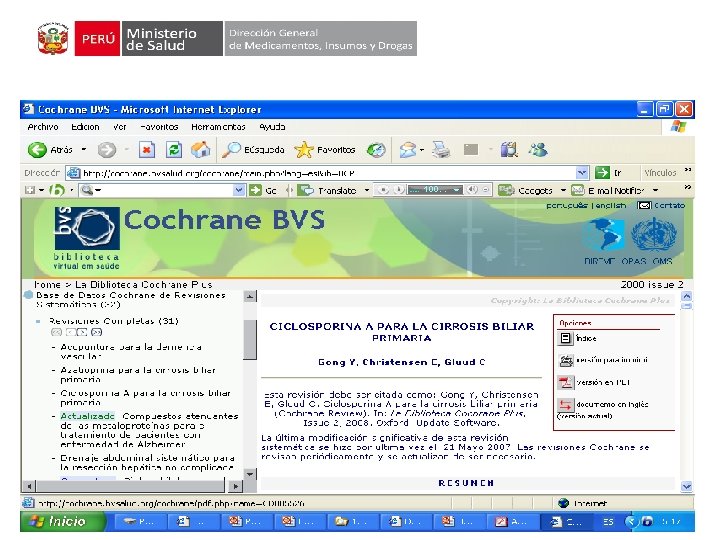The height and width of the screenshot is (540, 720).
Task: Stop page loading with the red X icon
Action: click(146, 150)
